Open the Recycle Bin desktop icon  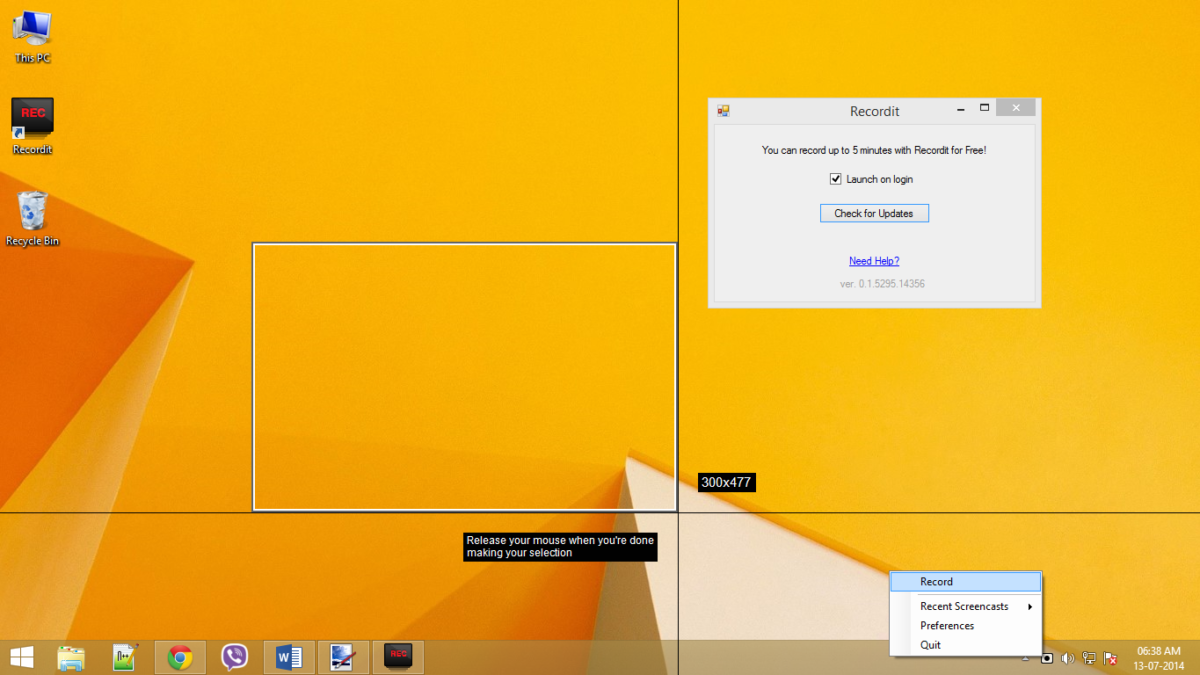(x=32, y=217)
